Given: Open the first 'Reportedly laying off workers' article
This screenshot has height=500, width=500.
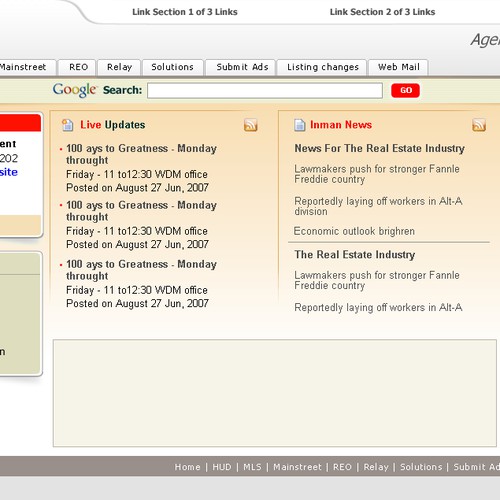Looking at the screenshot, I should [378, 206].
